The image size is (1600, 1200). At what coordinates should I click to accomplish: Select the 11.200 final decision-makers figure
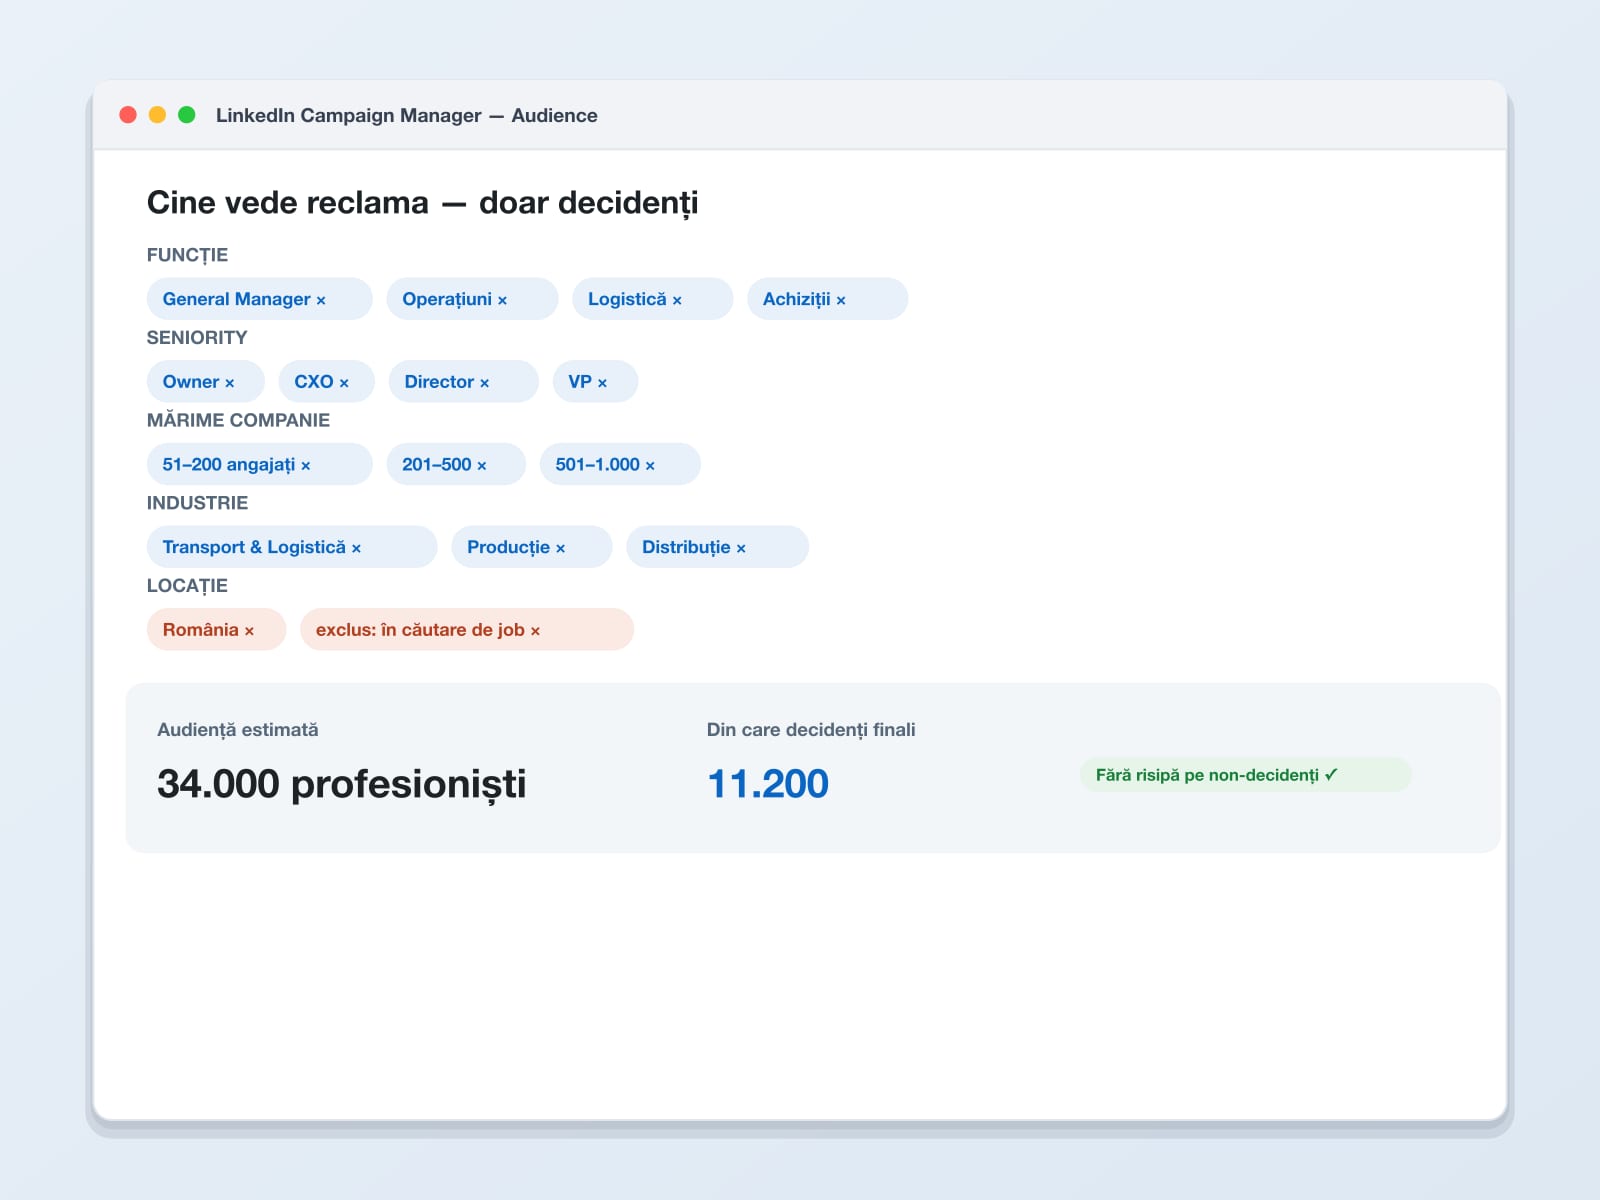point(768,784)
